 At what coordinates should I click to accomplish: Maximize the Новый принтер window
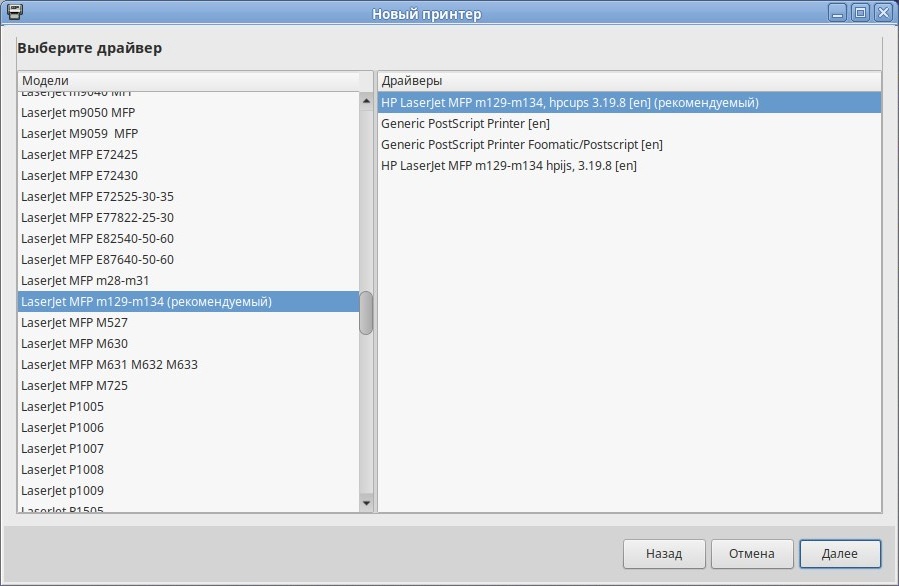(860, 13)
